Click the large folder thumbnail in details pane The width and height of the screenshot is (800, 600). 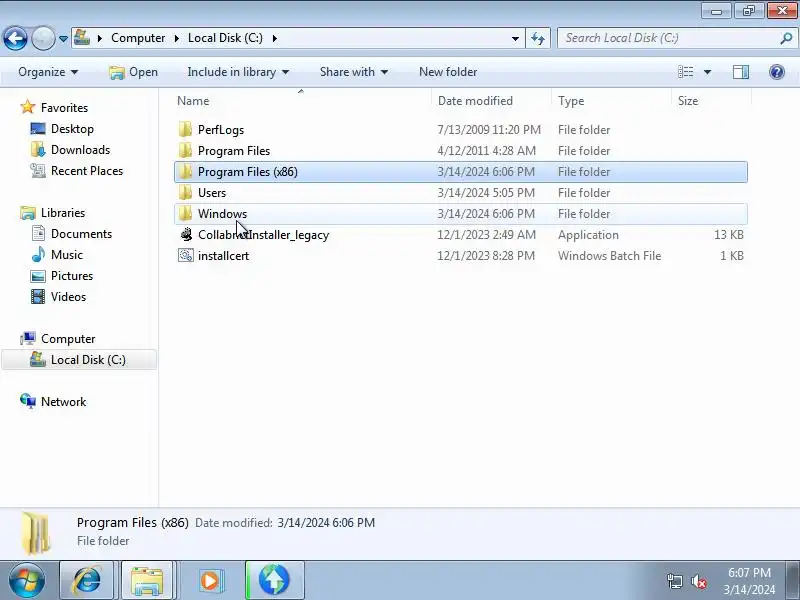click(x=36, y=533)
